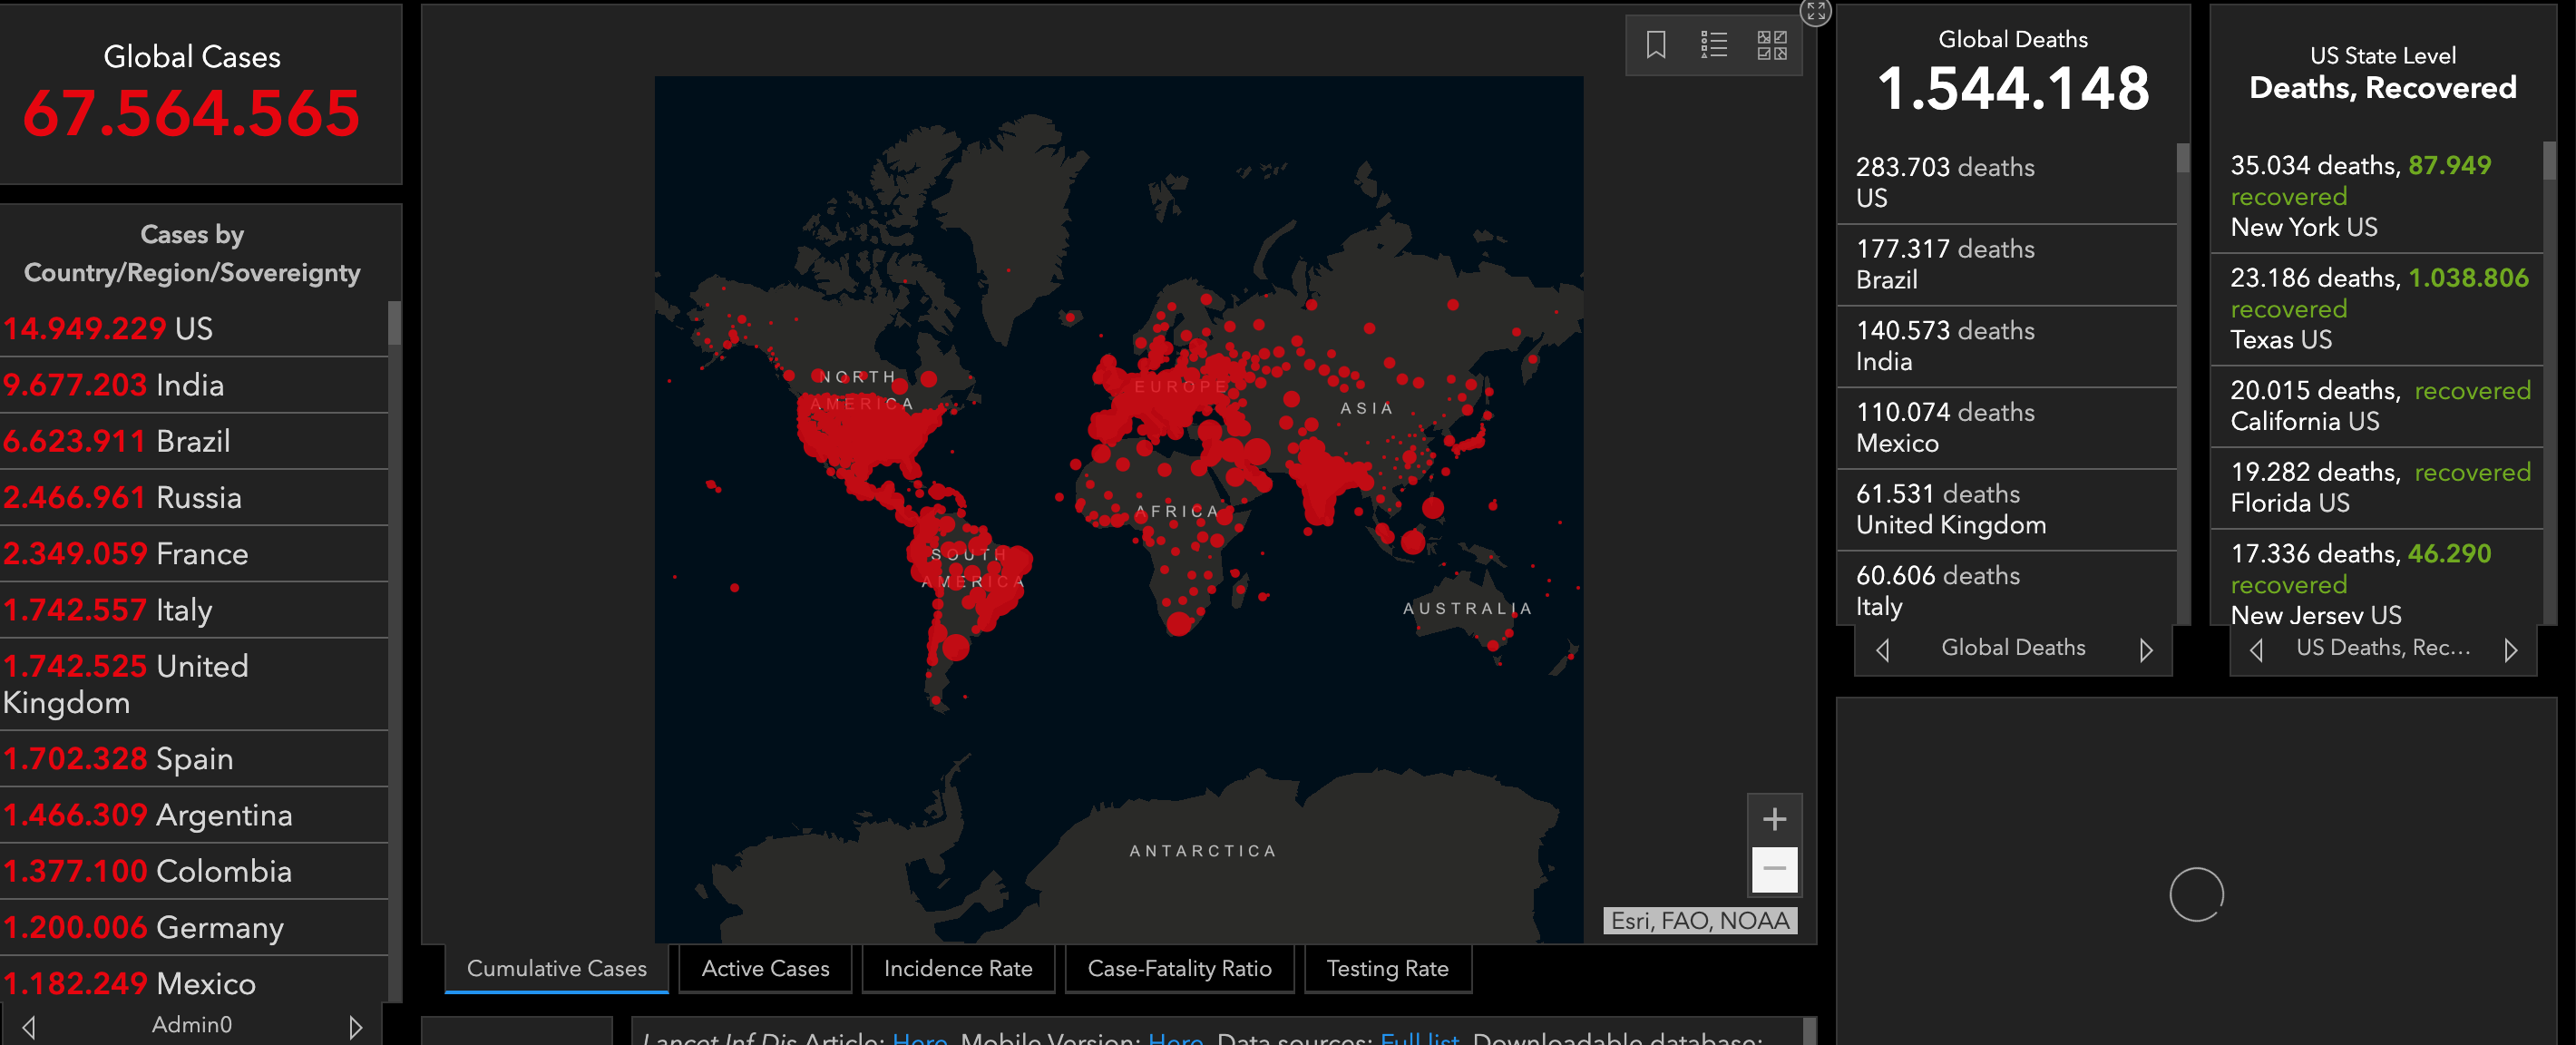Open the basemap gallery grid icon
The image size is (2576, 1045).
point(1772,45)
